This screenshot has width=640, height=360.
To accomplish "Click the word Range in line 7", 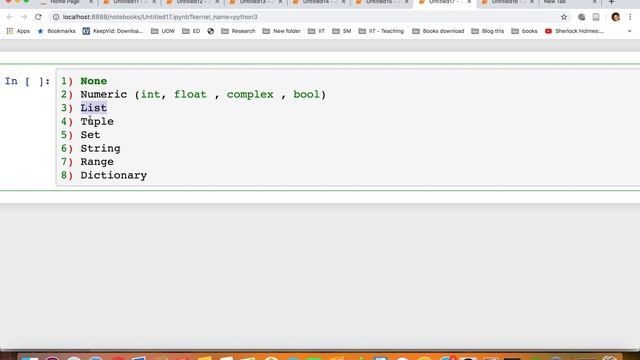I will click(x=97, y=162).
